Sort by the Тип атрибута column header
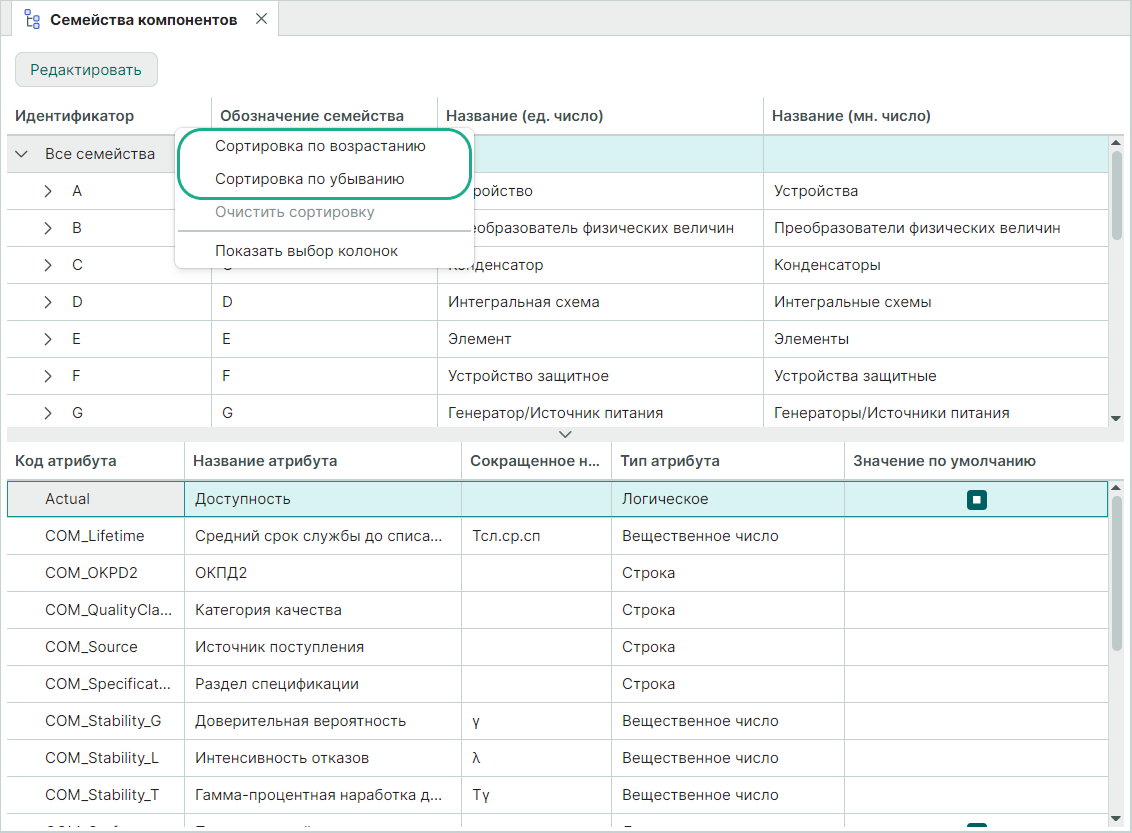Image resolution: width=1132 pixels, height=833 pixels. (670, 461)
